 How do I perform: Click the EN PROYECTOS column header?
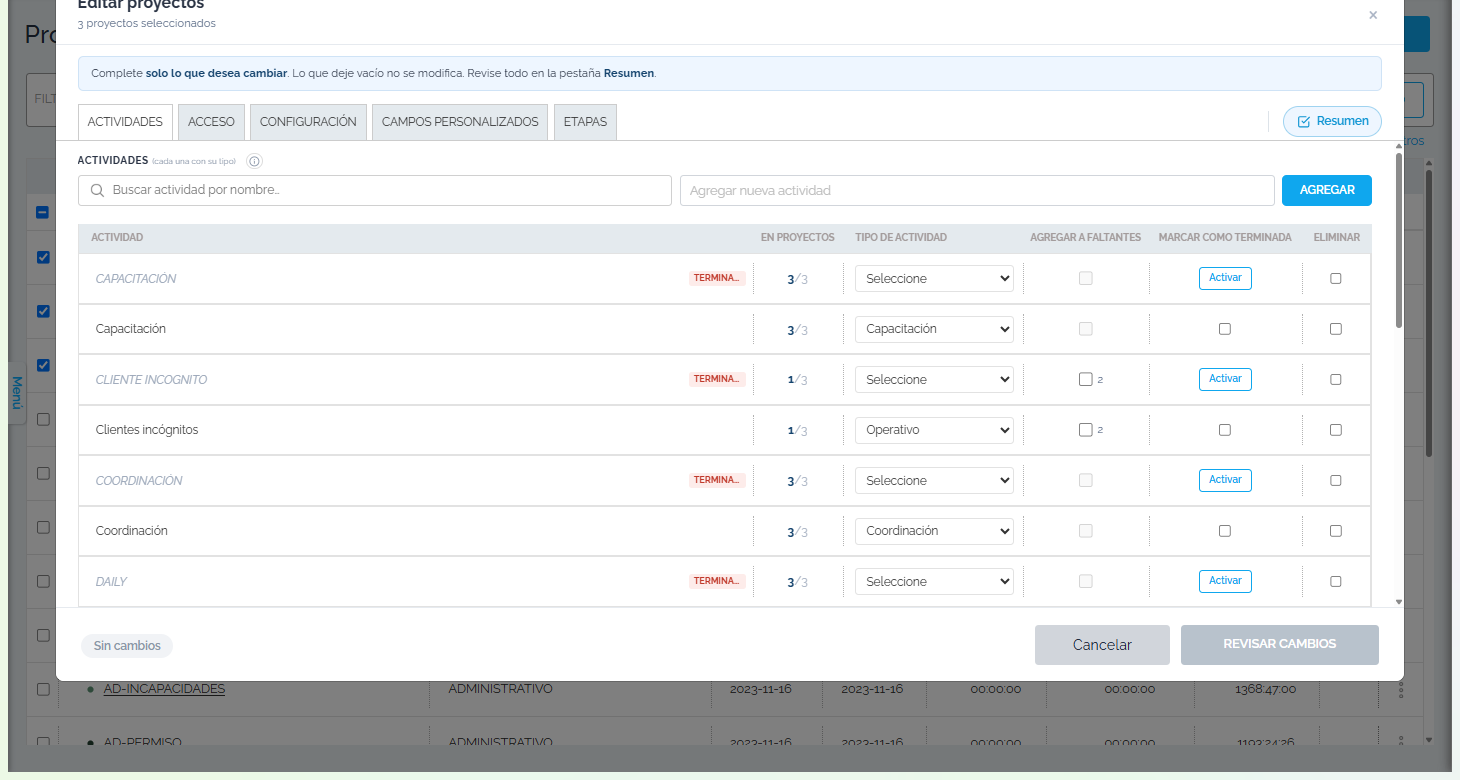[797, 238]
